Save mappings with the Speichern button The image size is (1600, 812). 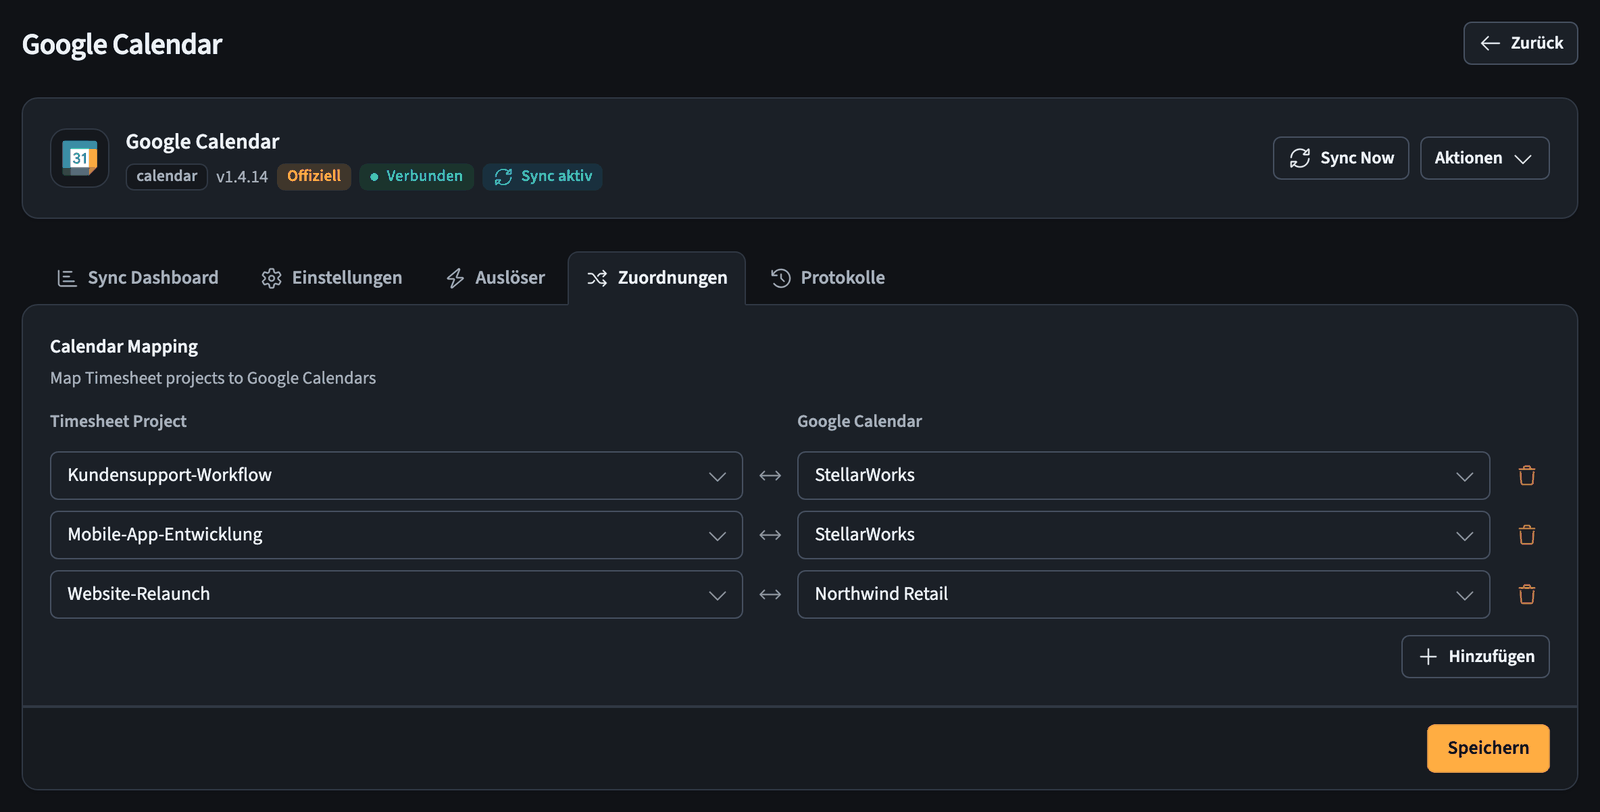click(x=1488, y=748)
